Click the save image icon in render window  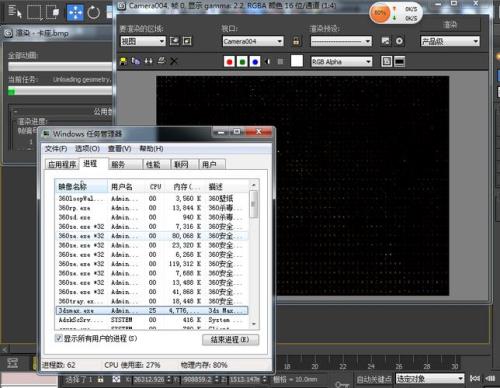[x=124, y=61]
